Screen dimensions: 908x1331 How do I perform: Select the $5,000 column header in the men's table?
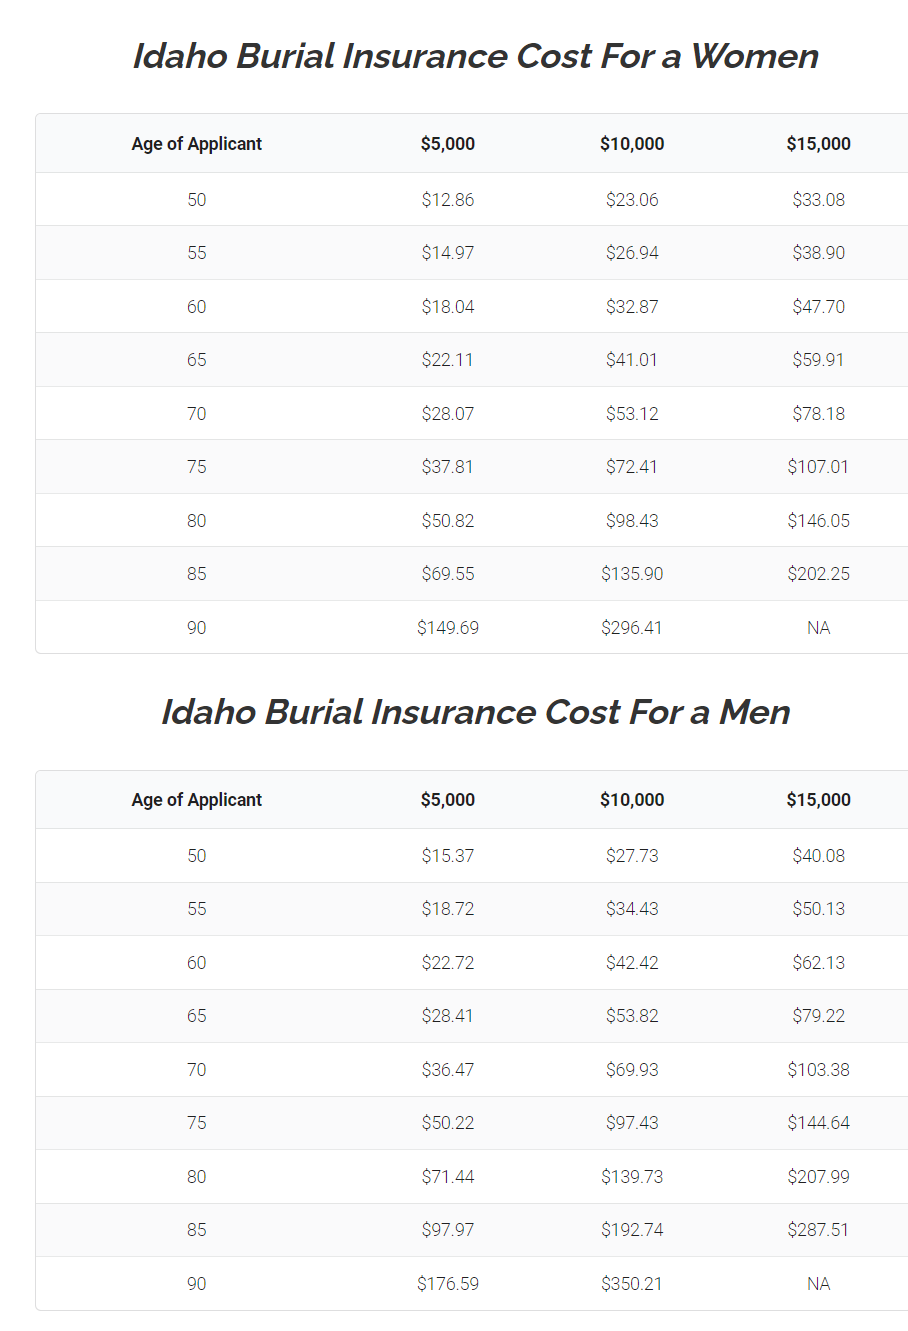(448, 800)
